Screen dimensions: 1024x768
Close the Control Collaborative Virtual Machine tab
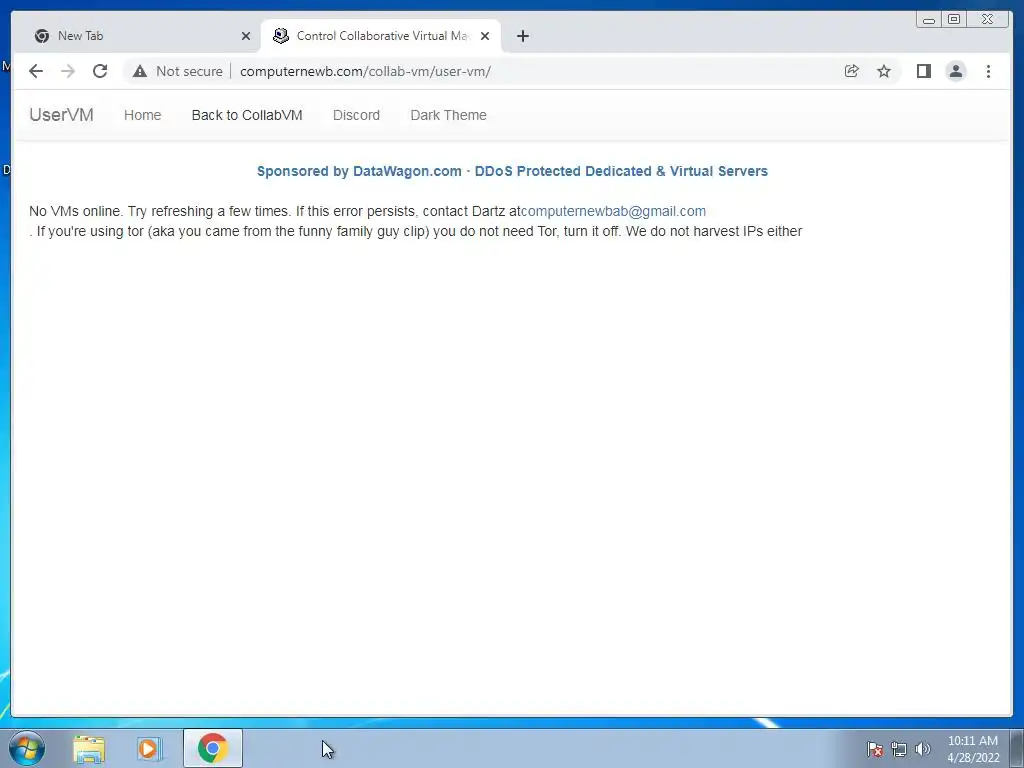coord(485,36)
